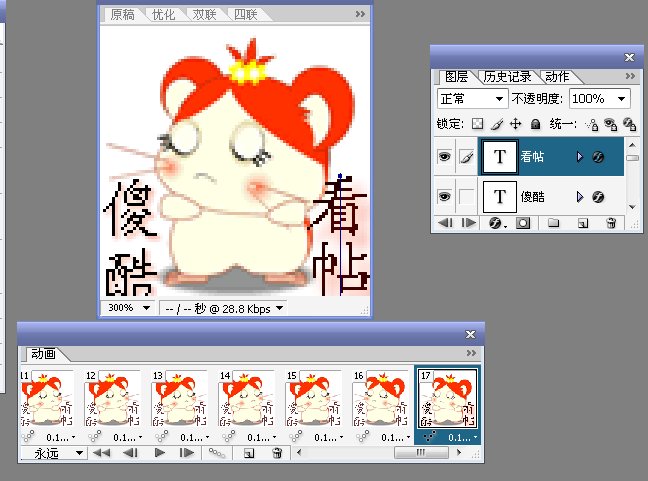Click unify layer style icon

(629, 124)
